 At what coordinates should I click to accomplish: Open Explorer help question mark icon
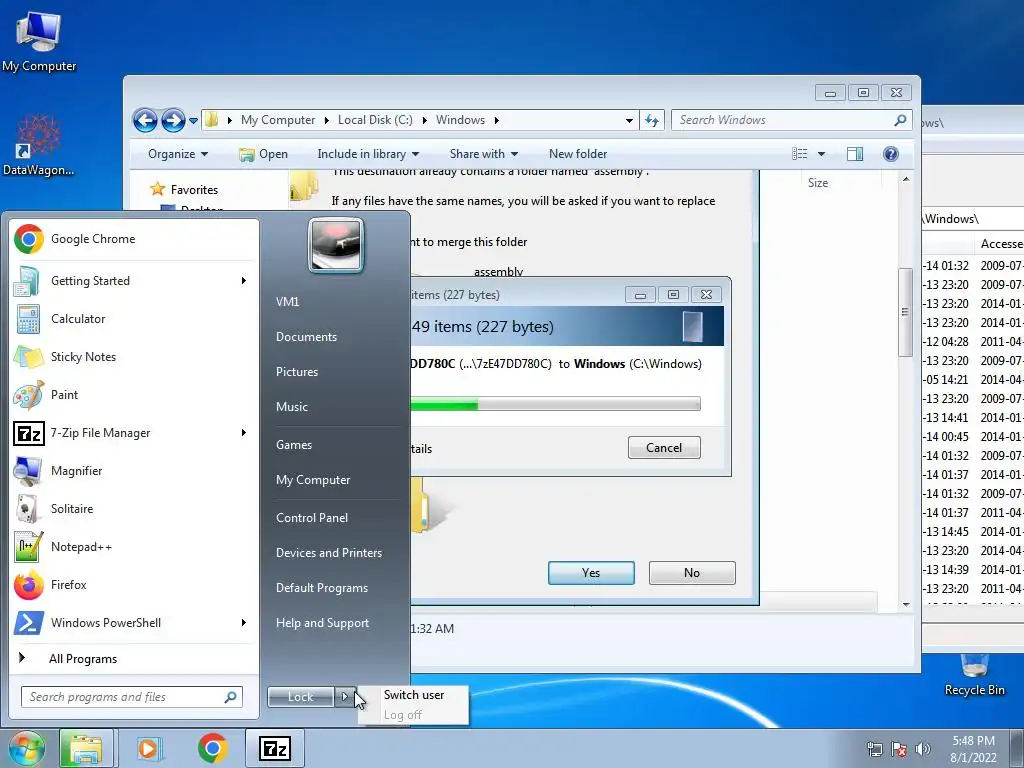(x=891, y=153)
